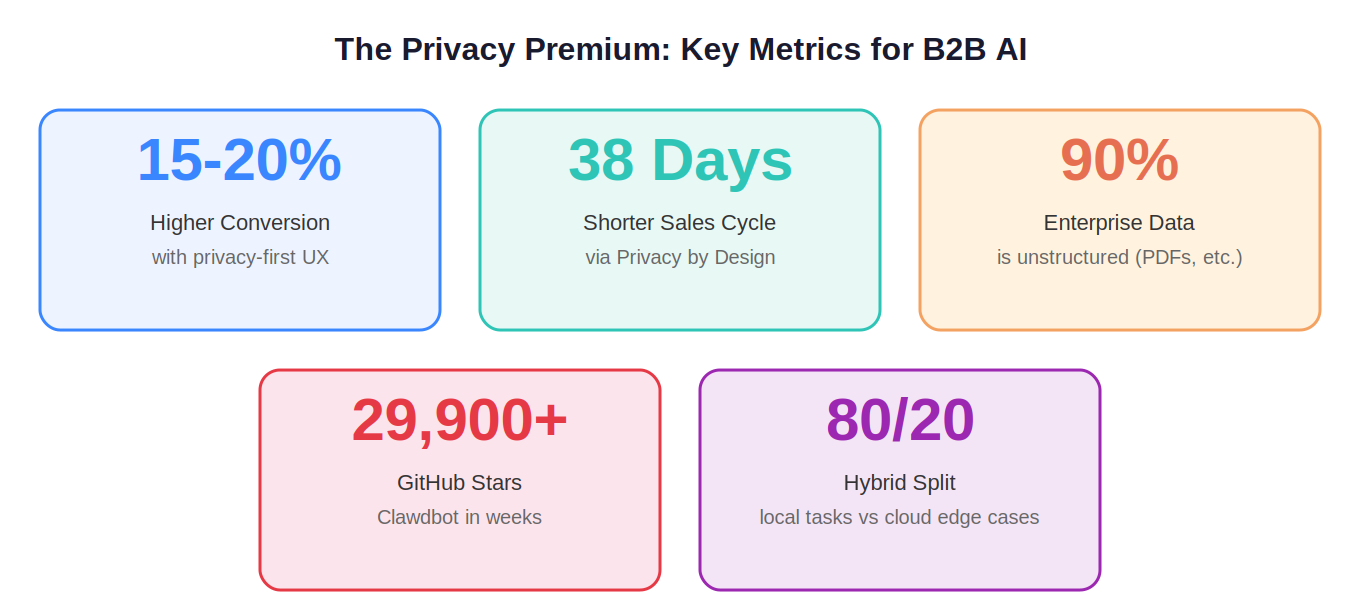Screen dimensions: 1360x600
Task: Select the 'Enterprise Data' label
Action: pos(1119,223)
